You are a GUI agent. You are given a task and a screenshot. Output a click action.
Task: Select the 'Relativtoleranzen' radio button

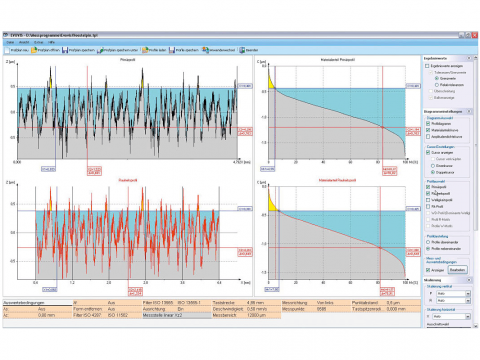tap(437, 85)
